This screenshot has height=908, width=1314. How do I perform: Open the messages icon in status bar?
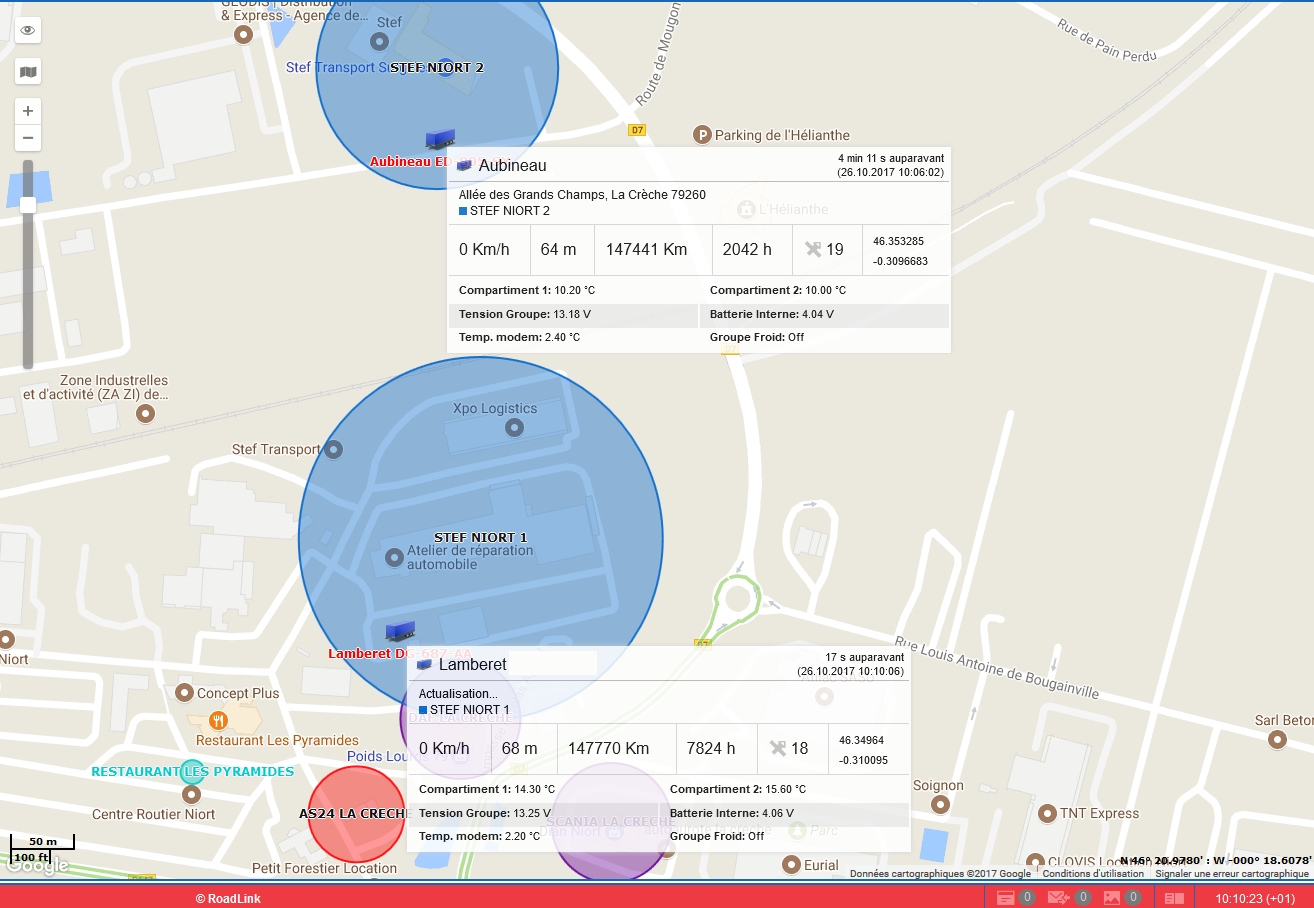pos(1006,898)
